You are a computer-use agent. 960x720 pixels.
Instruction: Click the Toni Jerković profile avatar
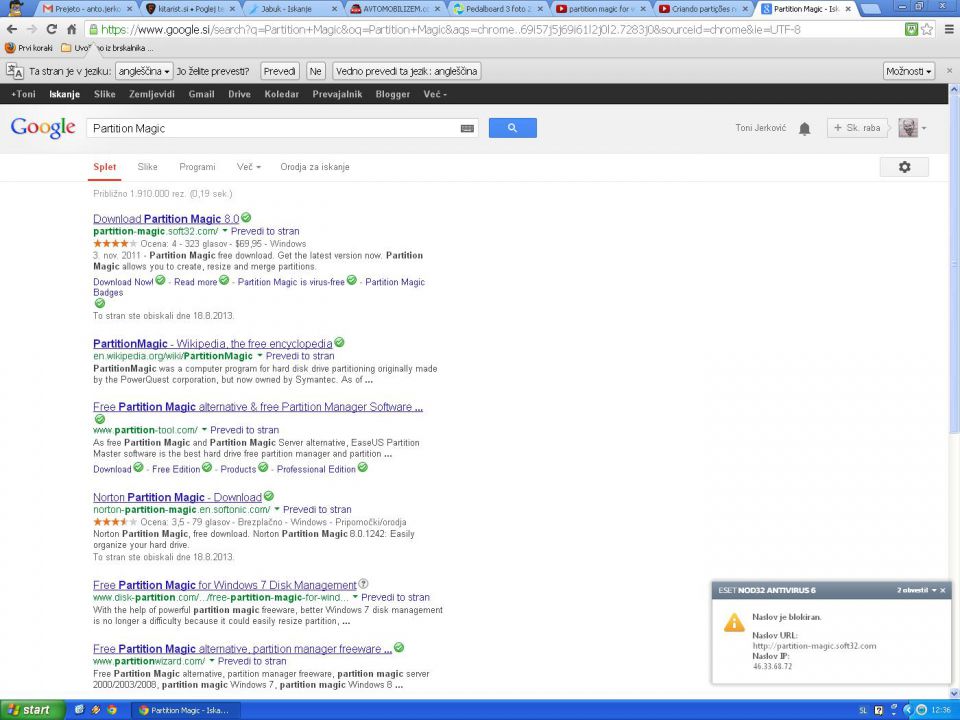coord(908,128)
